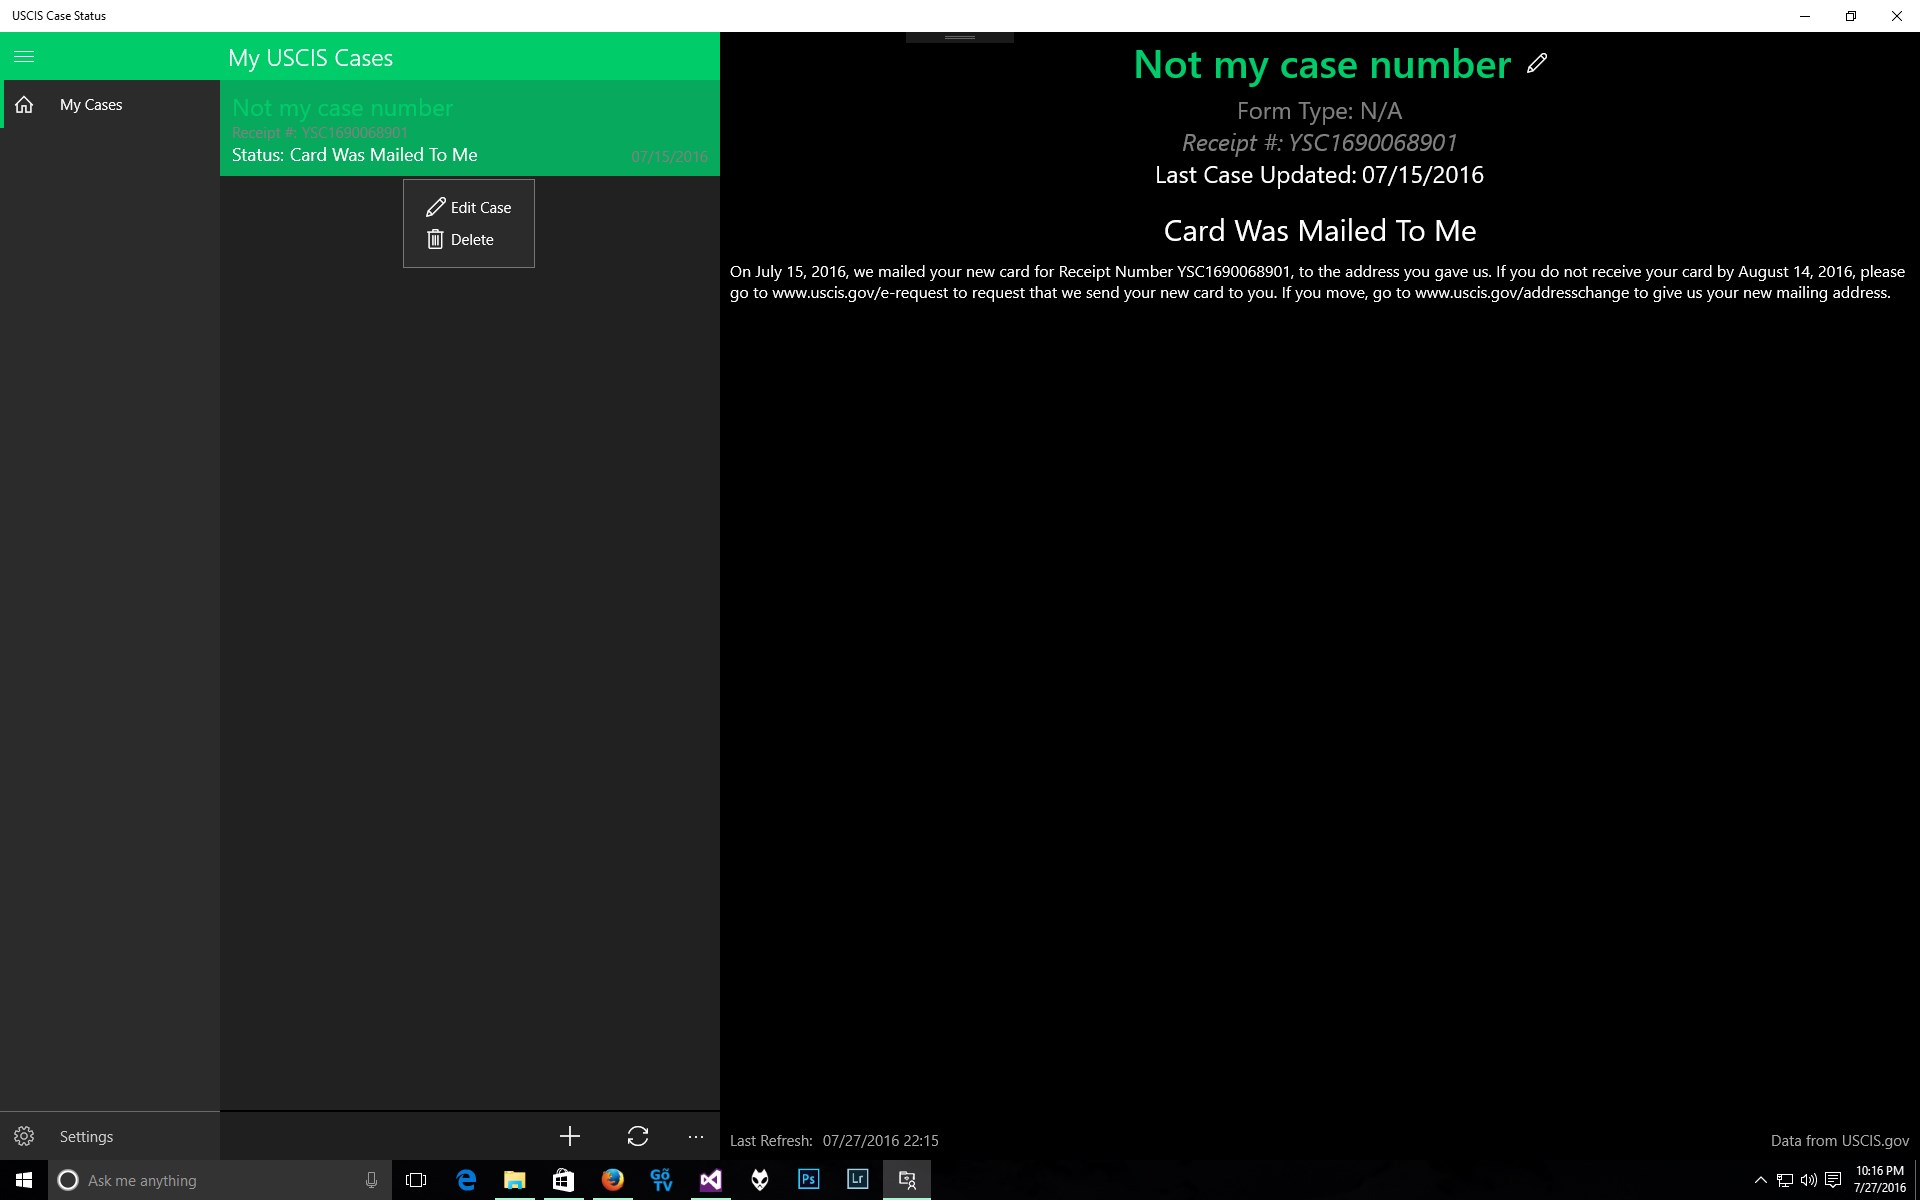Open Visual Studio from taskbar

click(x=711, y=1180)
